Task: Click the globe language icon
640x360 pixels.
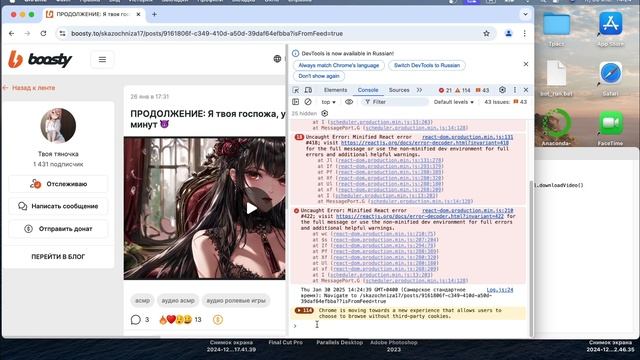Action: coord(277,59)
